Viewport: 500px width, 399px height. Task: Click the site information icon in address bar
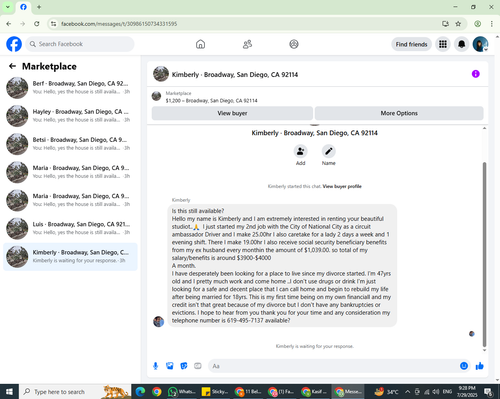click(x=53, y=24)
